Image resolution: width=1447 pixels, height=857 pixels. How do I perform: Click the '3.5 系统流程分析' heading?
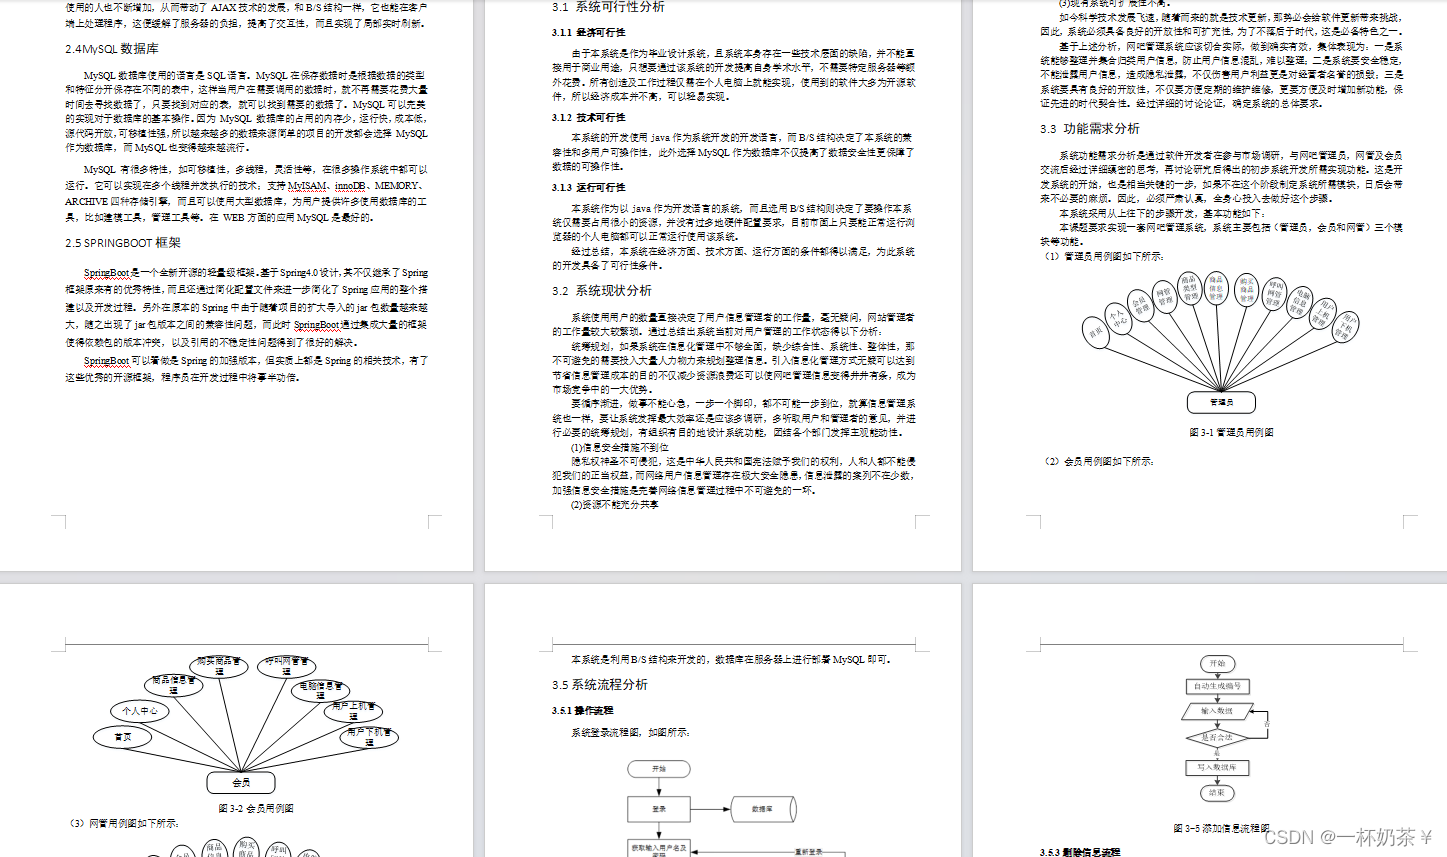coord(600,684)
